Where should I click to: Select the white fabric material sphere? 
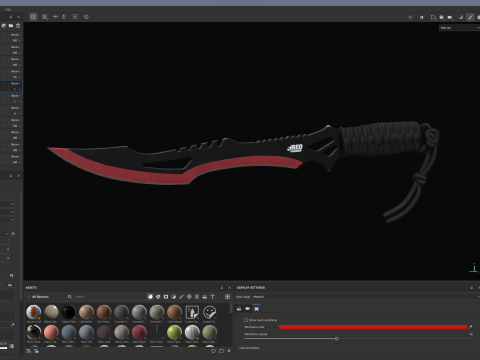(x=192, y=332)
